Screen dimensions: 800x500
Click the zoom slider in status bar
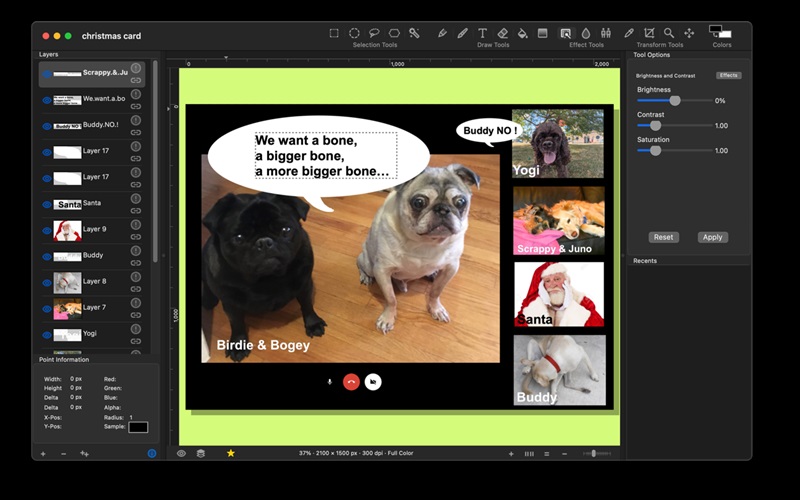(x=596, y=453)
